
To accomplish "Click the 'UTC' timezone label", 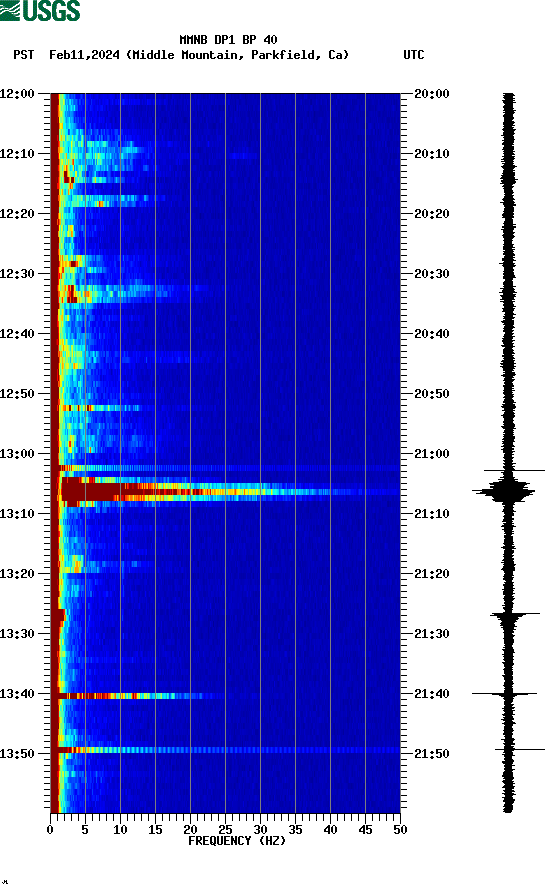I will tap(414, 55).
